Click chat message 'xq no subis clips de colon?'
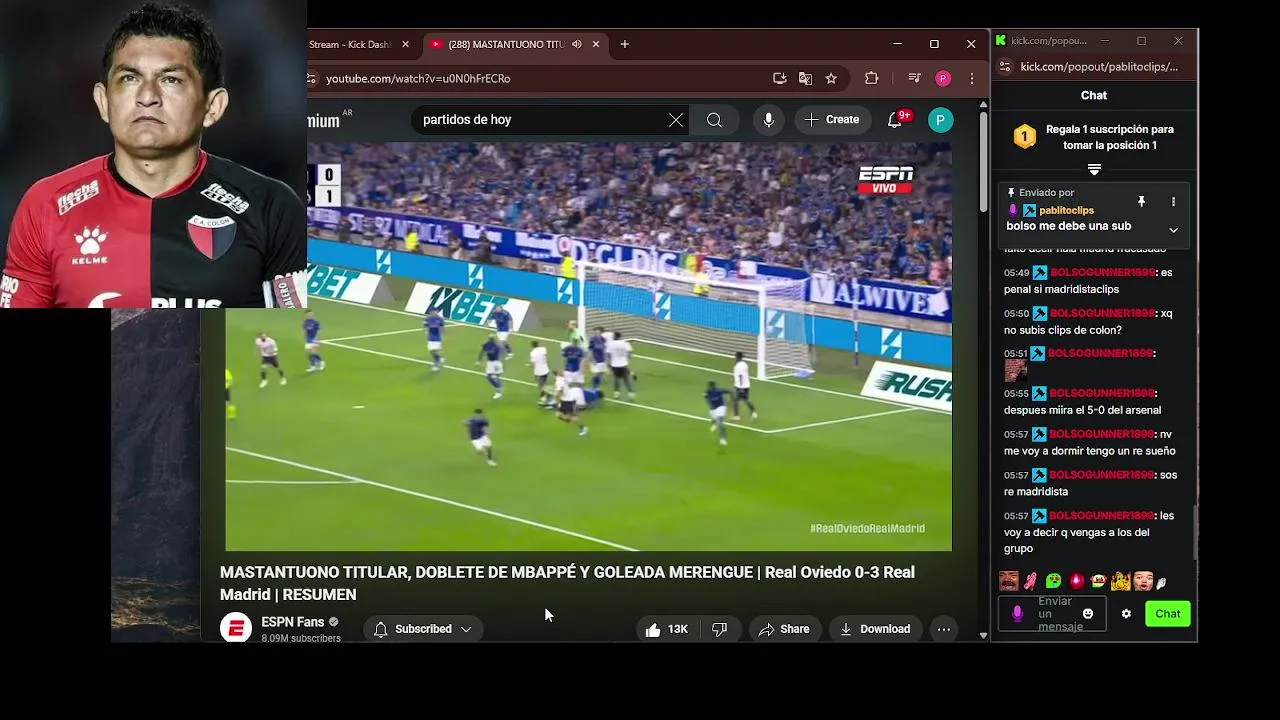Image resolution: width=1280 pixels, height=720 pixels. 1088,321
